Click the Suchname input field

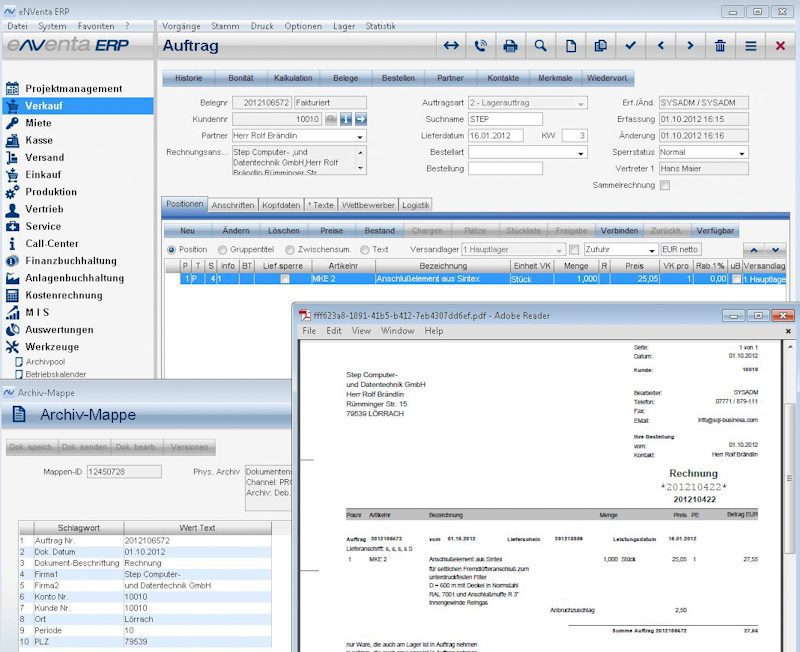505,119
